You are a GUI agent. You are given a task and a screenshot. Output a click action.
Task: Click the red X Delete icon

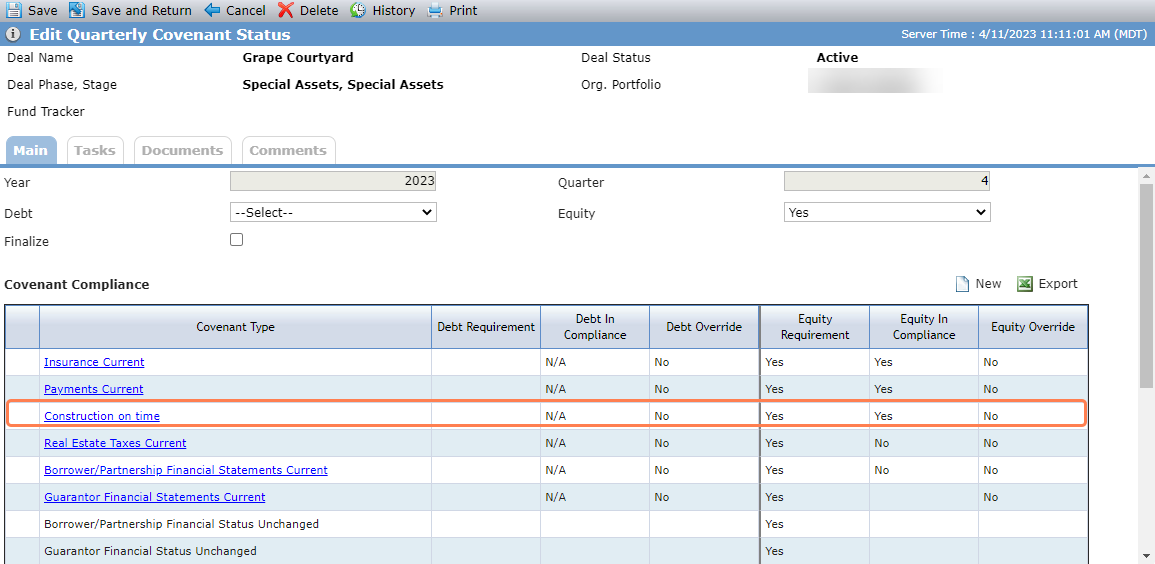[x=286, y=10]
